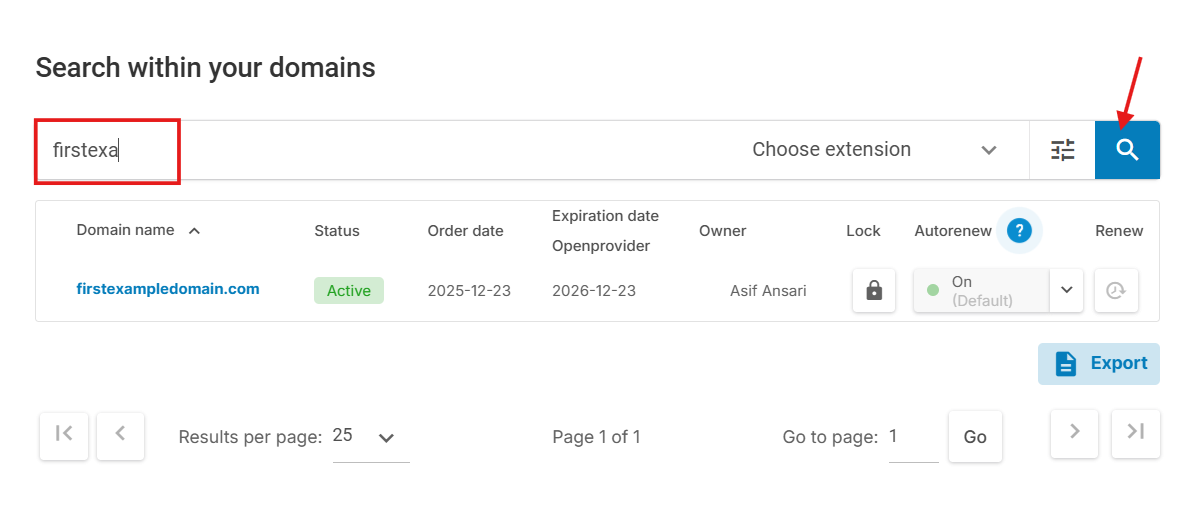This screenshot has width=1198, height=517.
Task: Change results per page dropdown
Action: pos(371,437)
